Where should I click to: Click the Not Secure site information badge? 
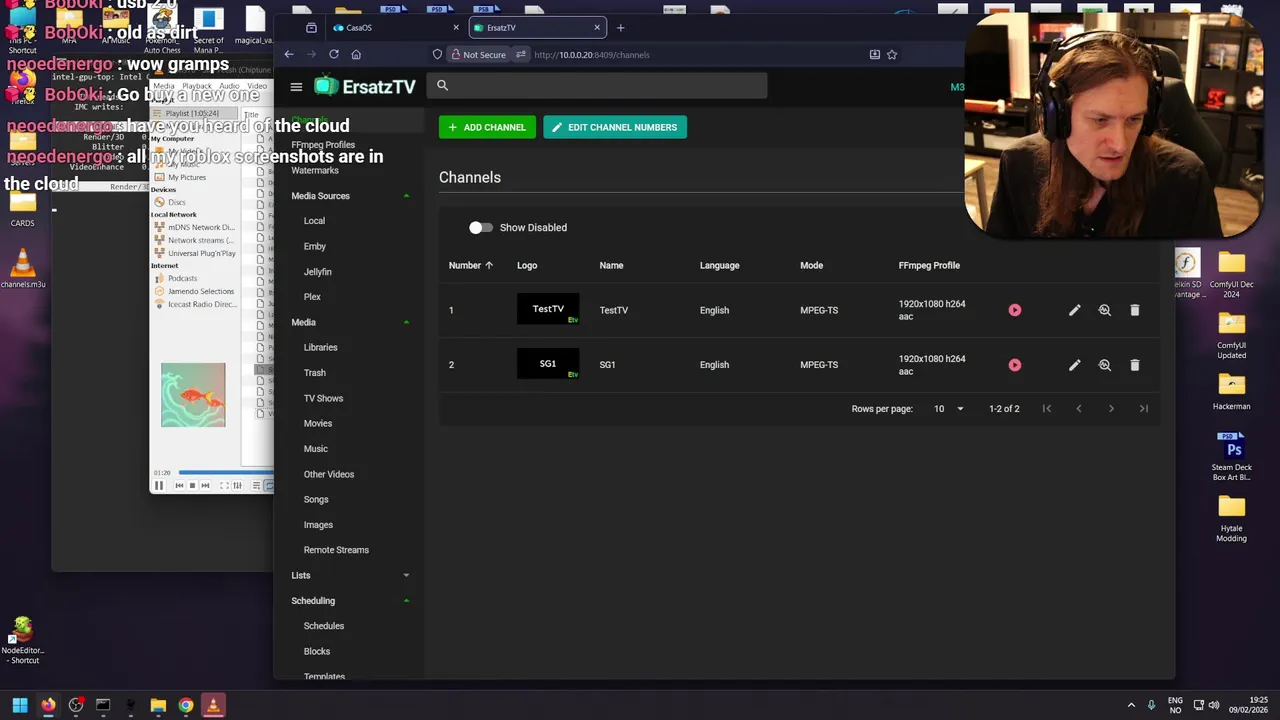478,55
